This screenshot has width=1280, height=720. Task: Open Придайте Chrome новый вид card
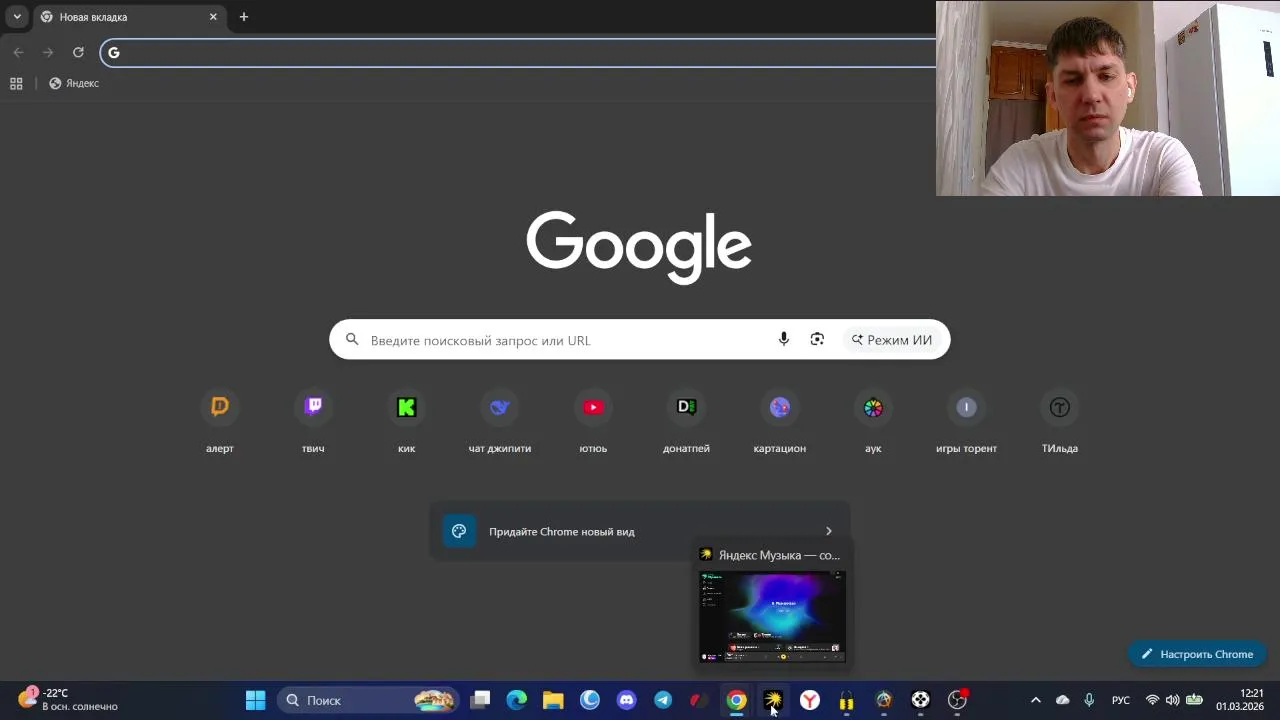pyautogui.click(x=640, y=532)
